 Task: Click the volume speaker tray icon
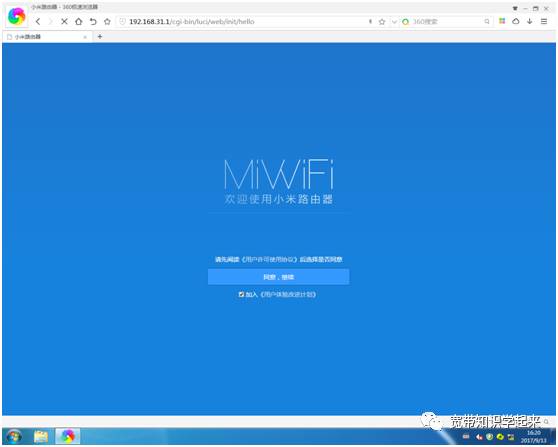coord(479,437)
